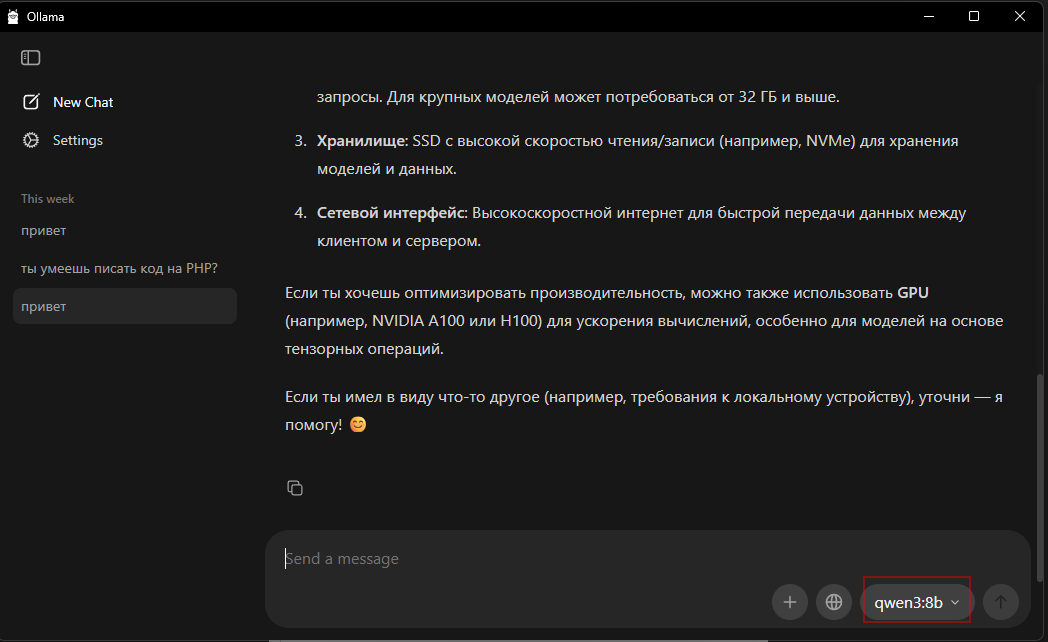This screenshot has height=642, width=1048.
Task: Minimize the Ollama window
Action: point(928,16)
